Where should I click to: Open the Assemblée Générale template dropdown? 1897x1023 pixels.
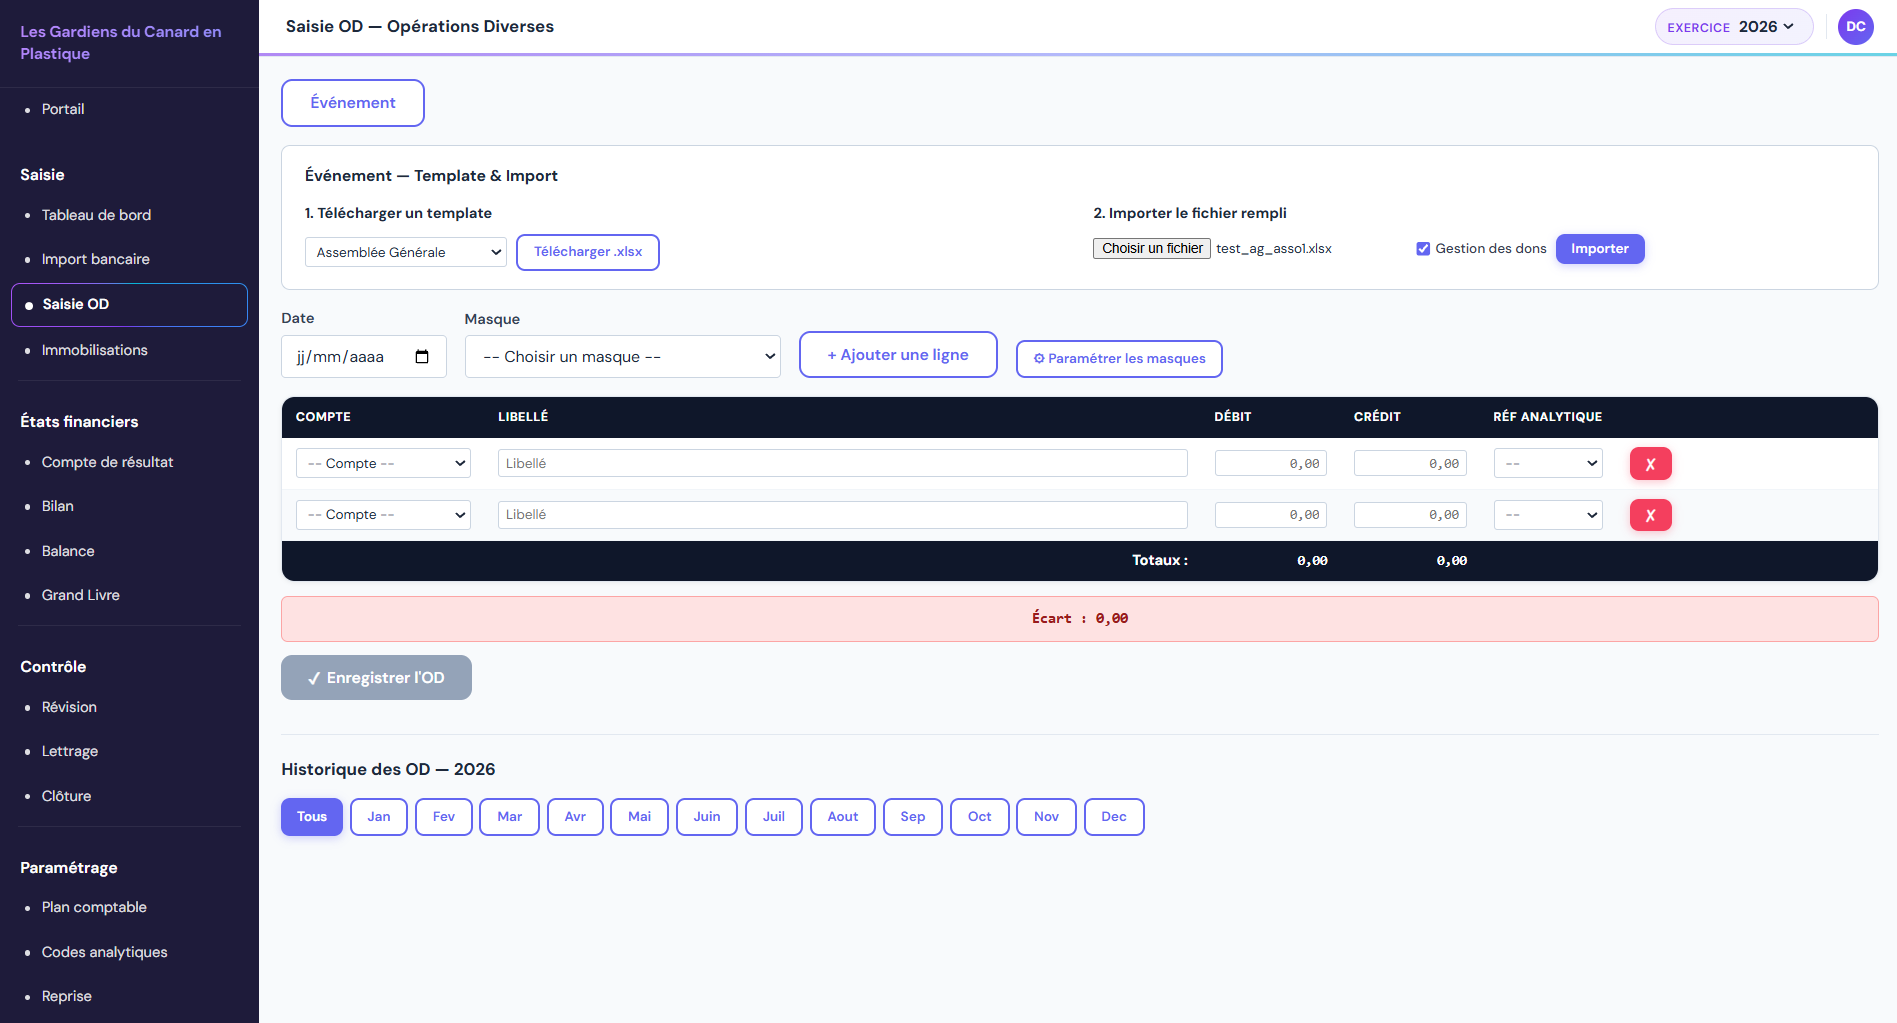(405, 252)
